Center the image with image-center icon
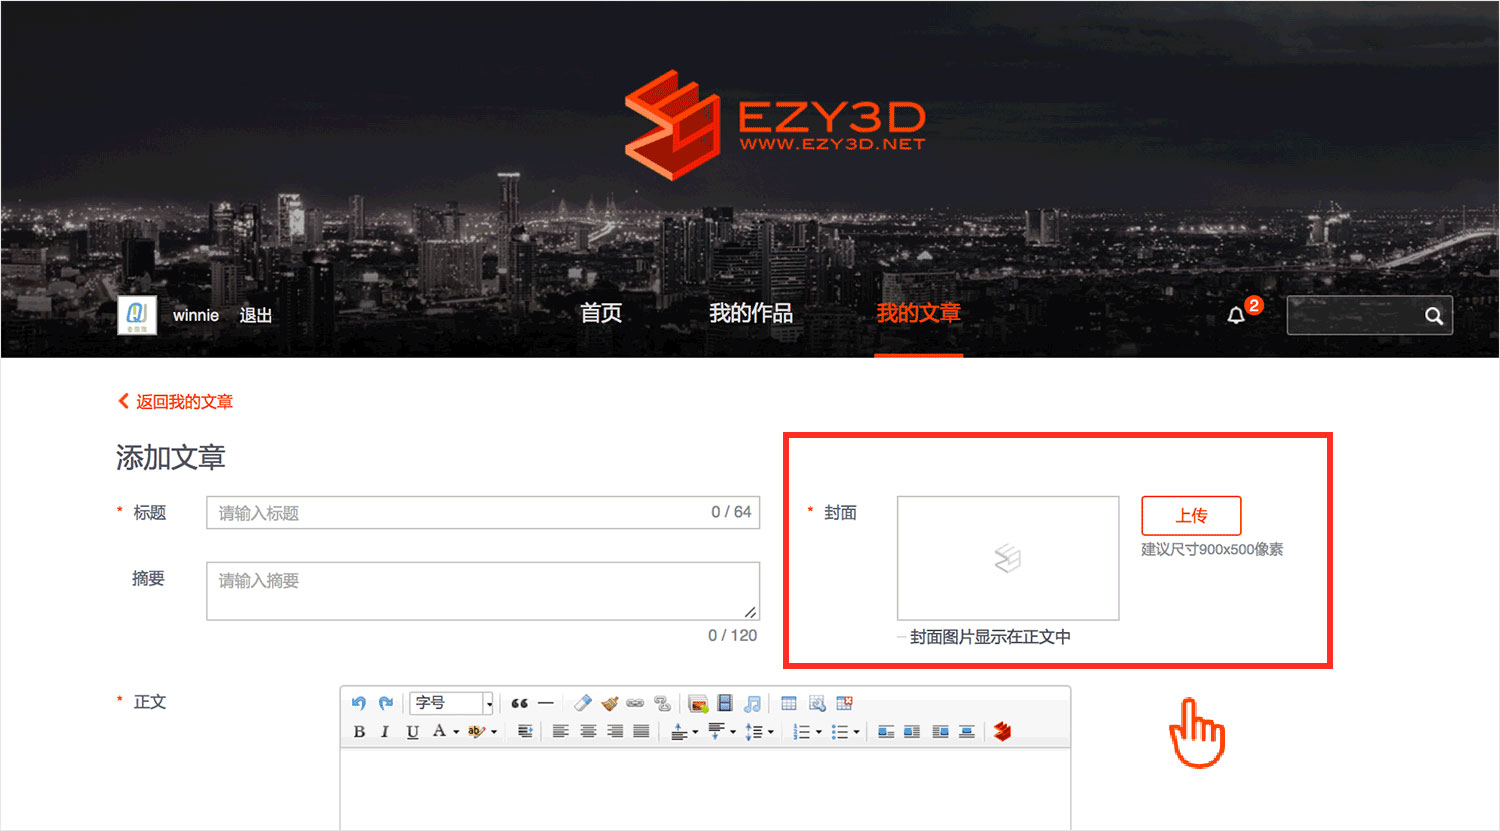Viewport: 1500px width, 831px height. click(x=967, y=732)
